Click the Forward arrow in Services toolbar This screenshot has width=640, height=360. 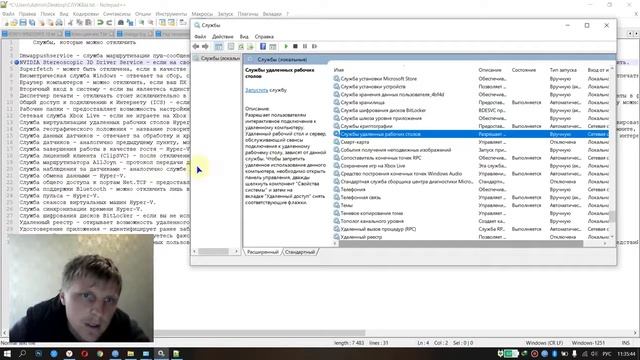tap(205, 47)
